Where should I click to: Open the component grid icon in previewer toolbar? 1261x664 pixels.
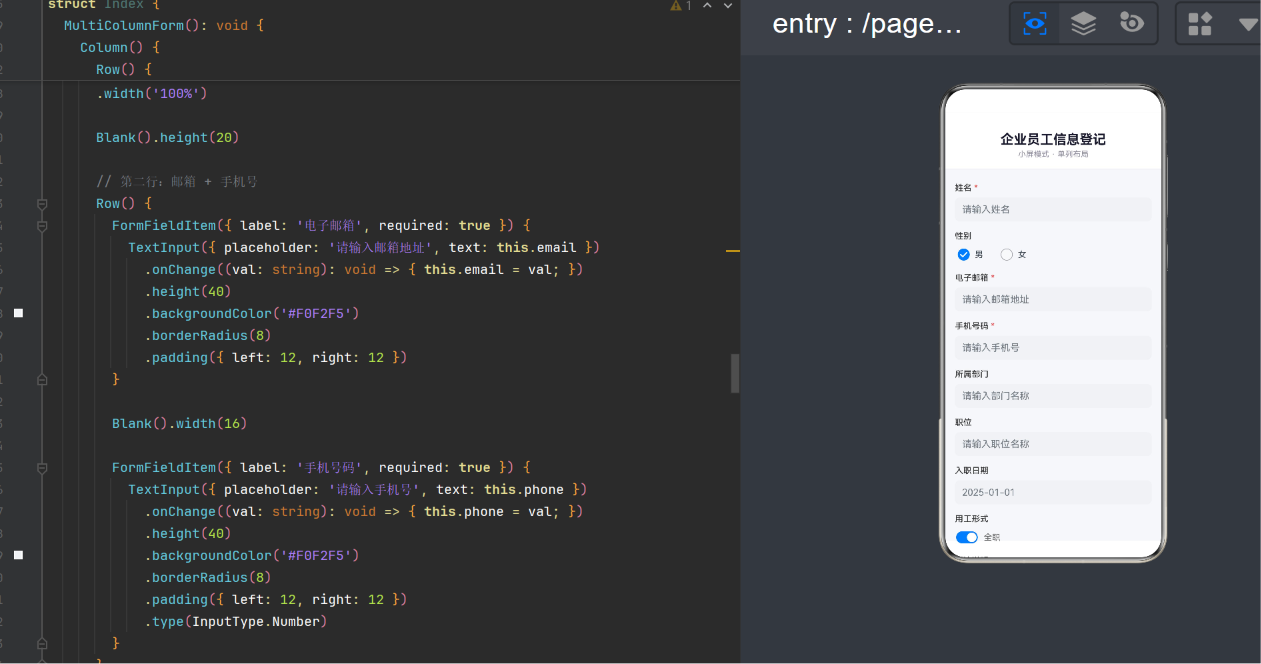point(1200,24)
